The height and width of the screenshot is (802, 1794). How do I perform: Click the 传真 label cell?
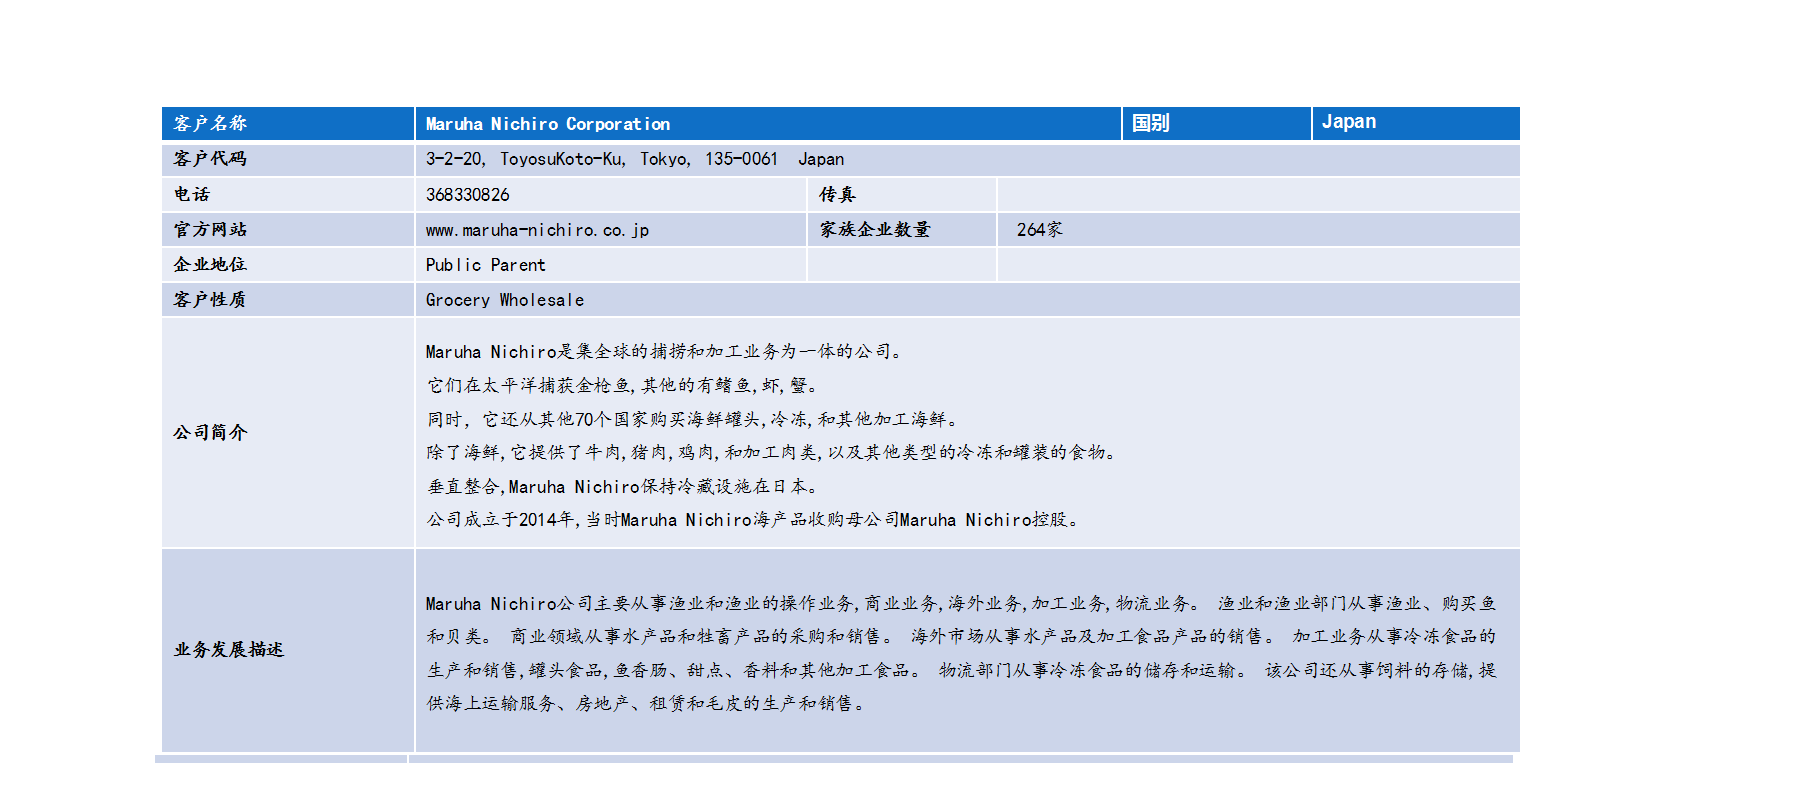pyautogui.click(x=902, y=194)
